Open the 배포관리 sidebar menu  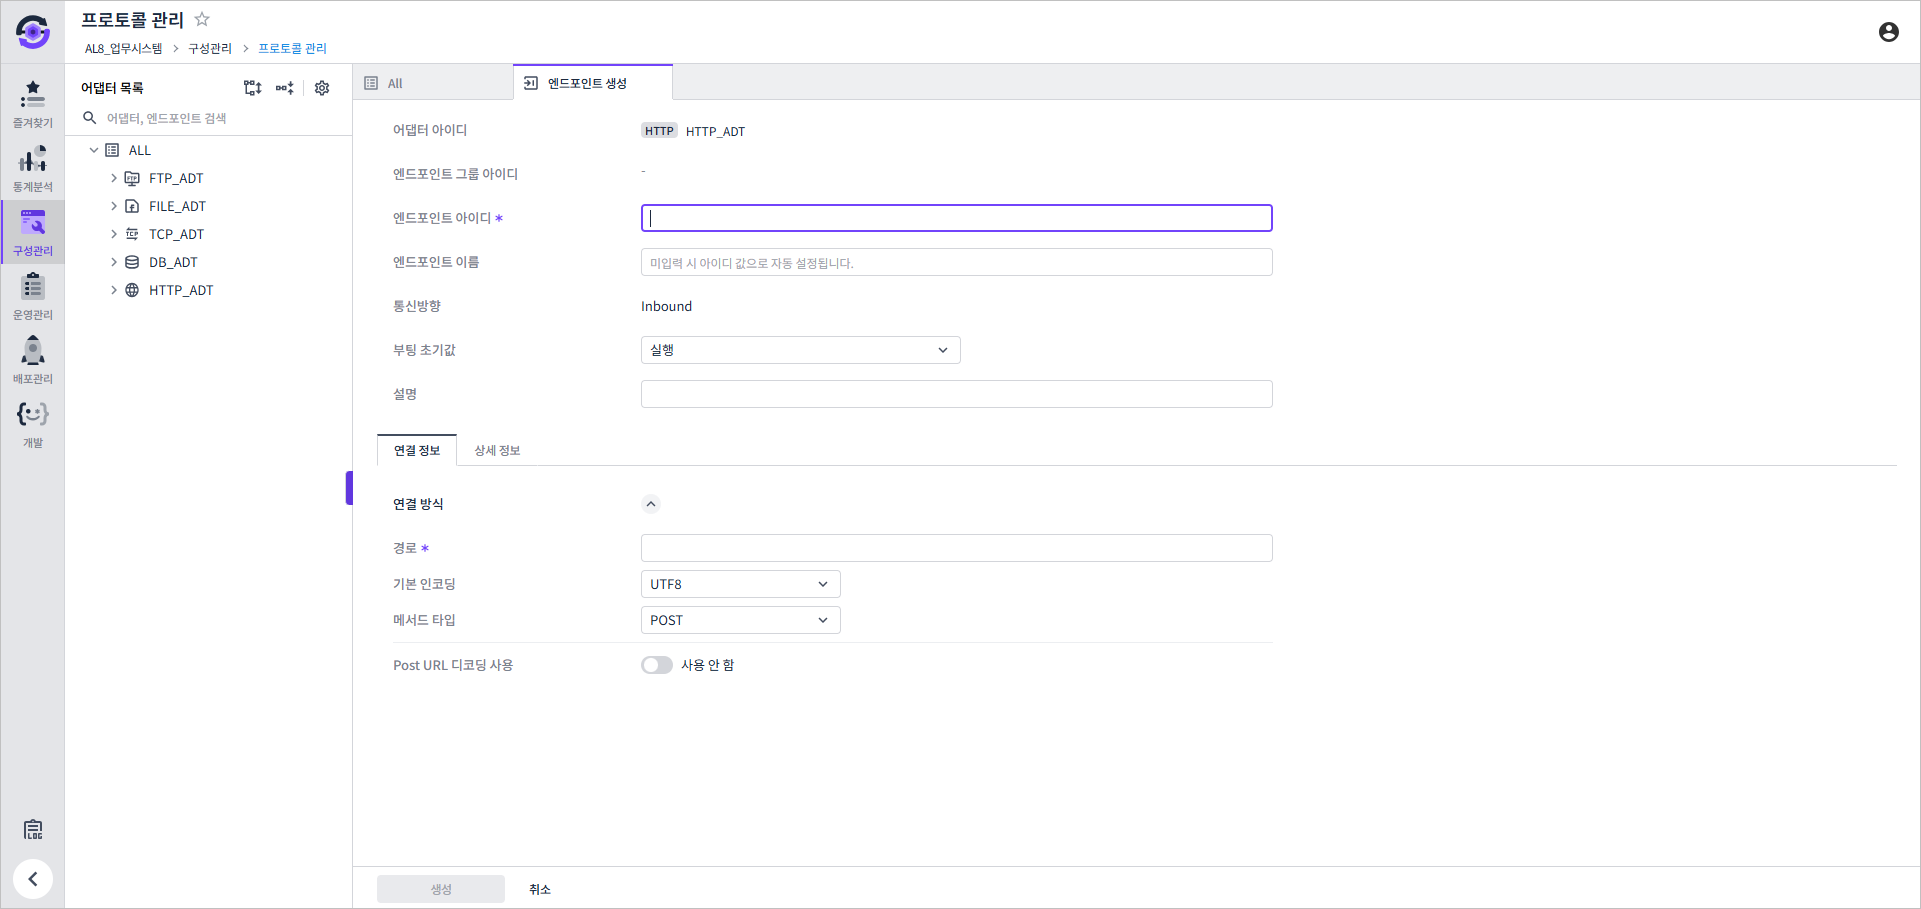[33, 360]
